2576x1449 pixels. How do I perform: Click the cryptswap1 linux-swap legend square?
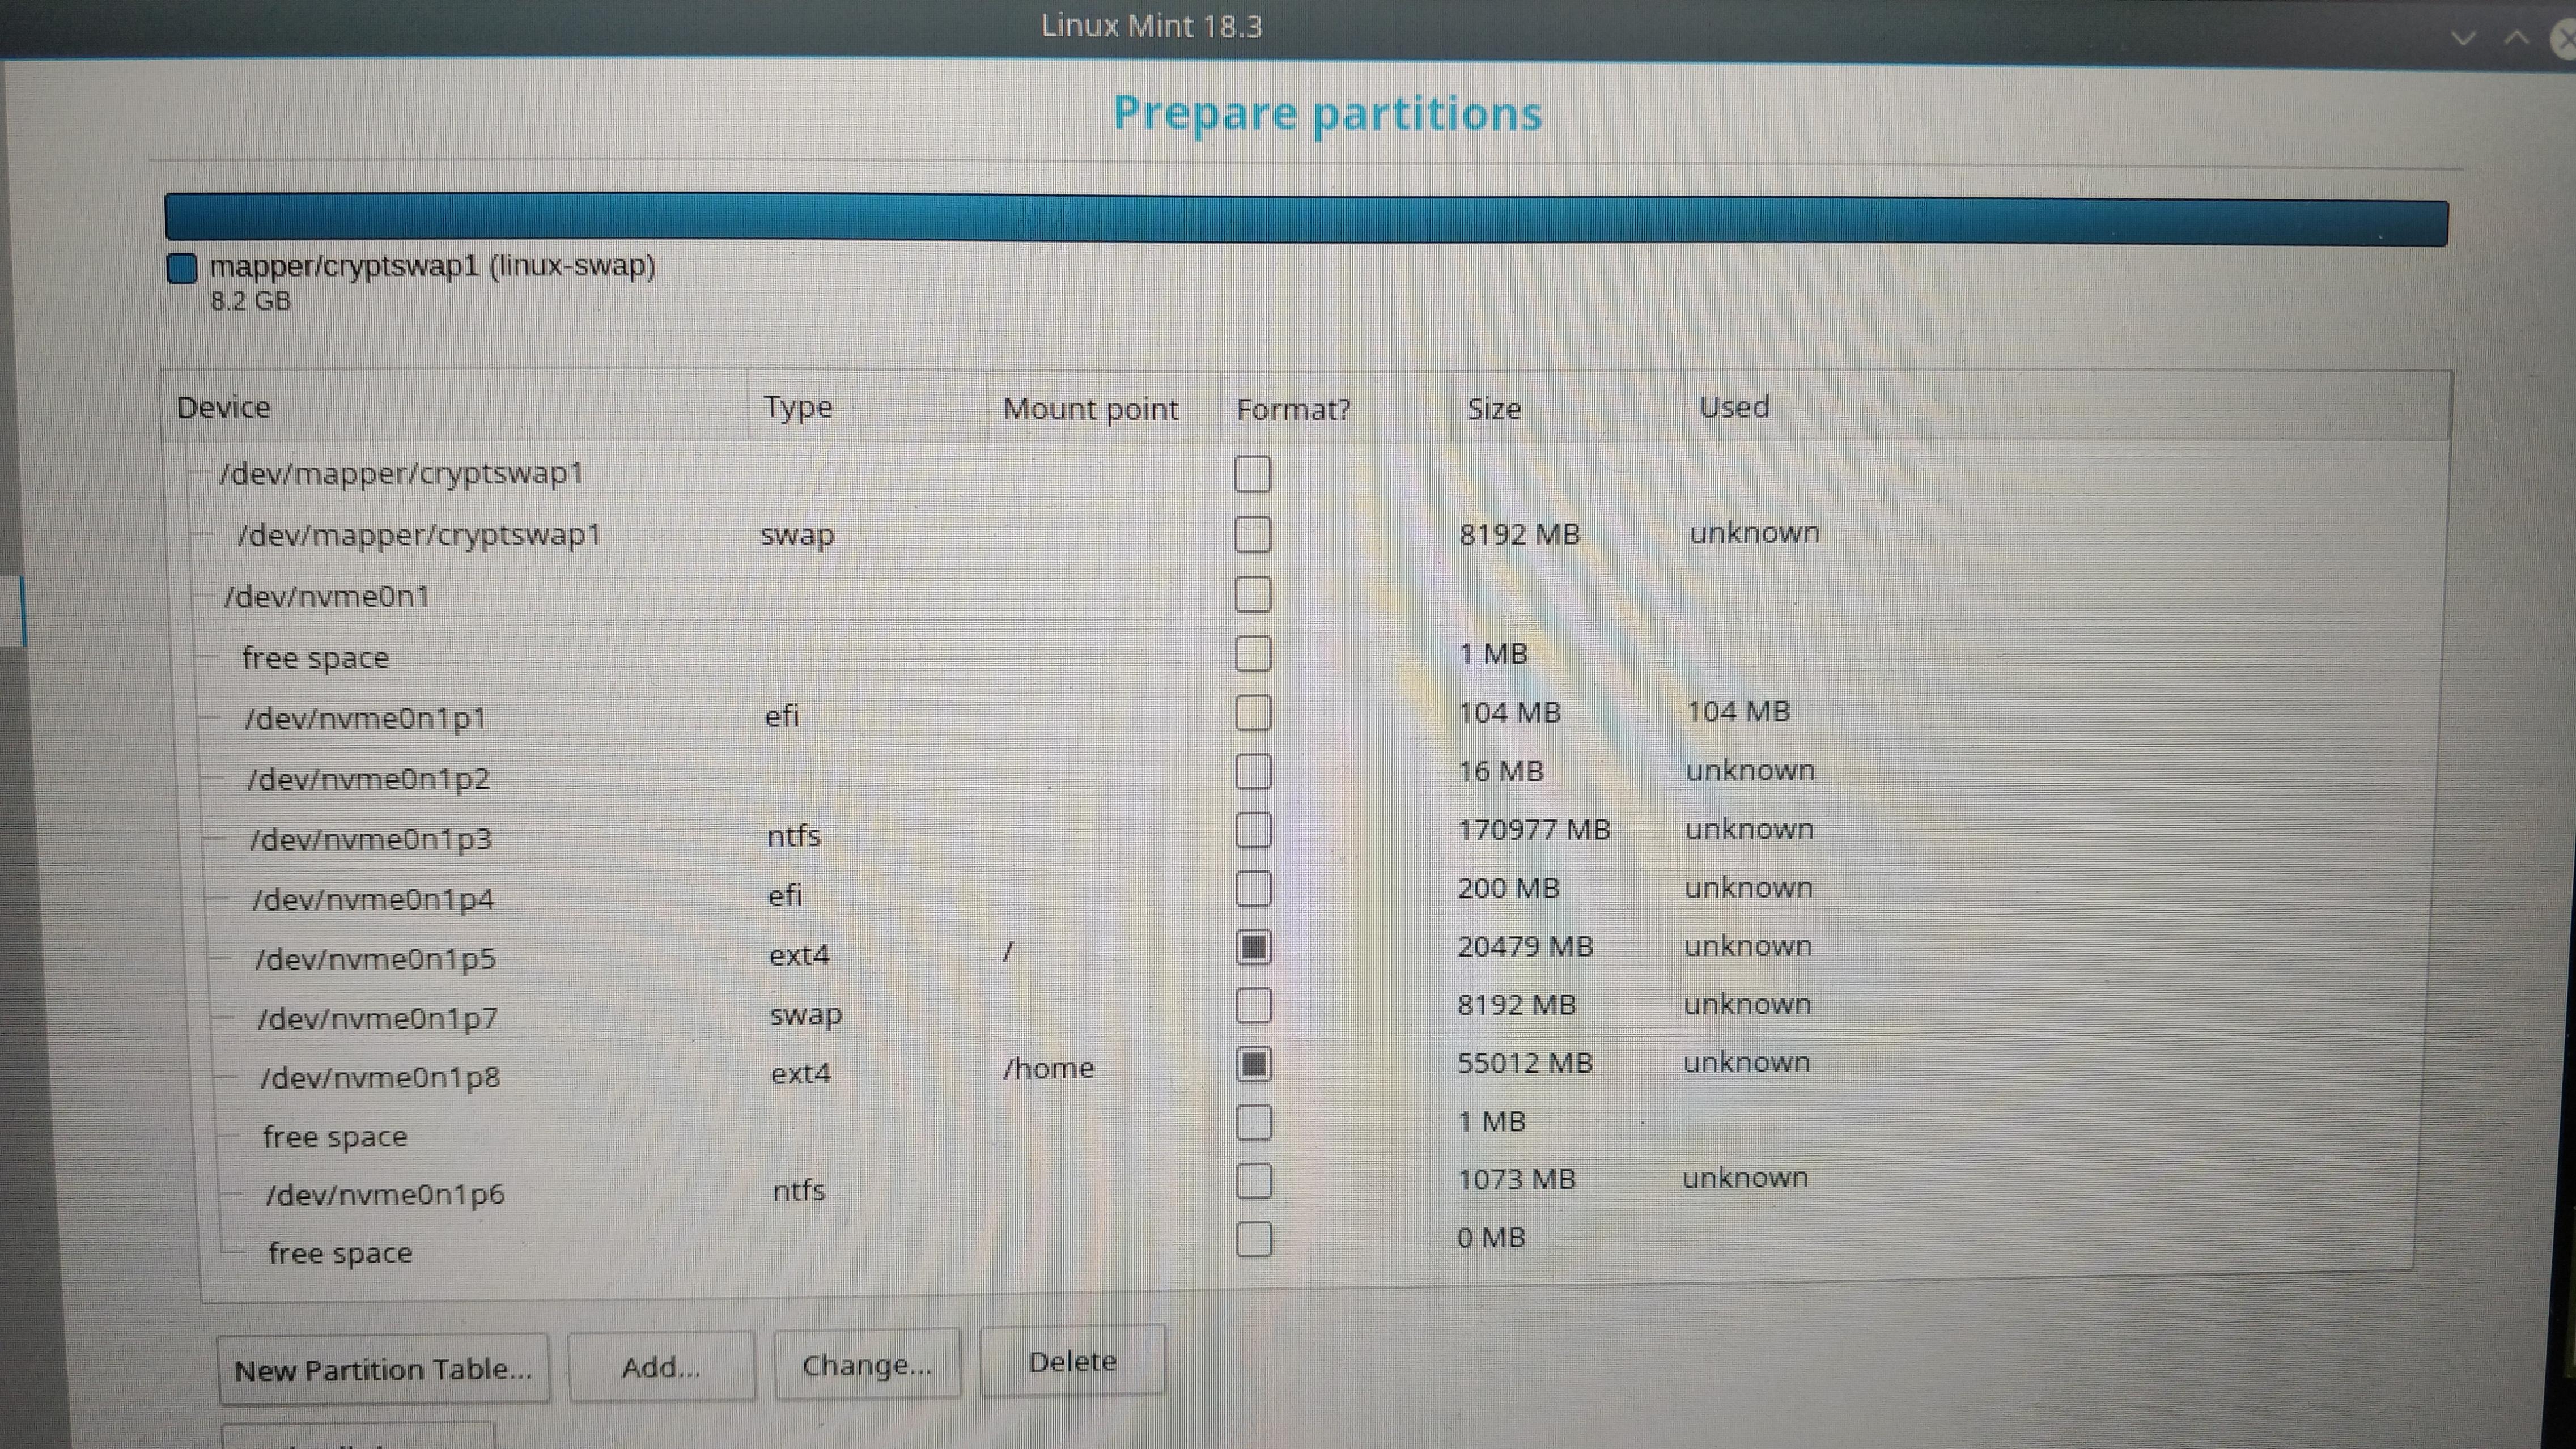[x=182, y=268]
